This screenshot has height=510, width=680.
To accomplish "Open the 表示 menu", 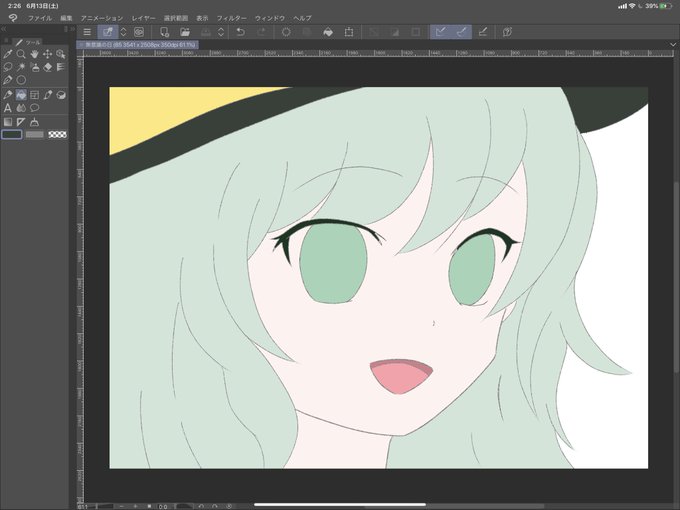I will pyautogui.click(x=202, y=18).
